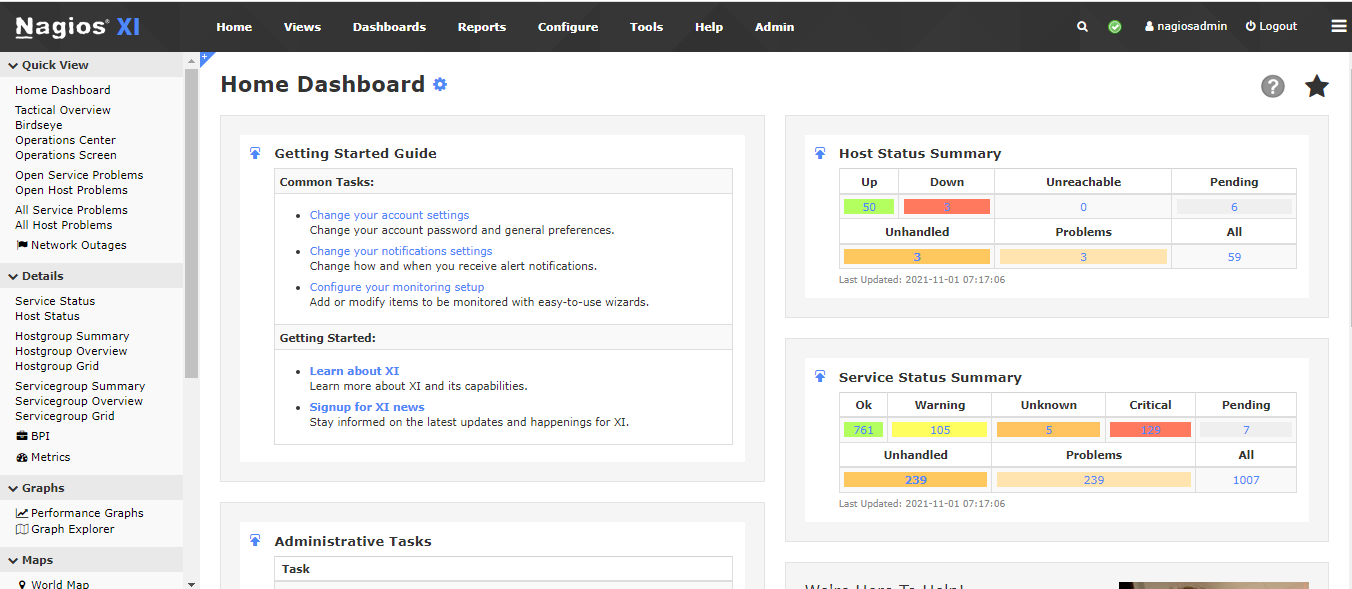Viewport: 1352px width, 589px height.
Task: Click the green Up hosts count
Action: click(869, 207)
